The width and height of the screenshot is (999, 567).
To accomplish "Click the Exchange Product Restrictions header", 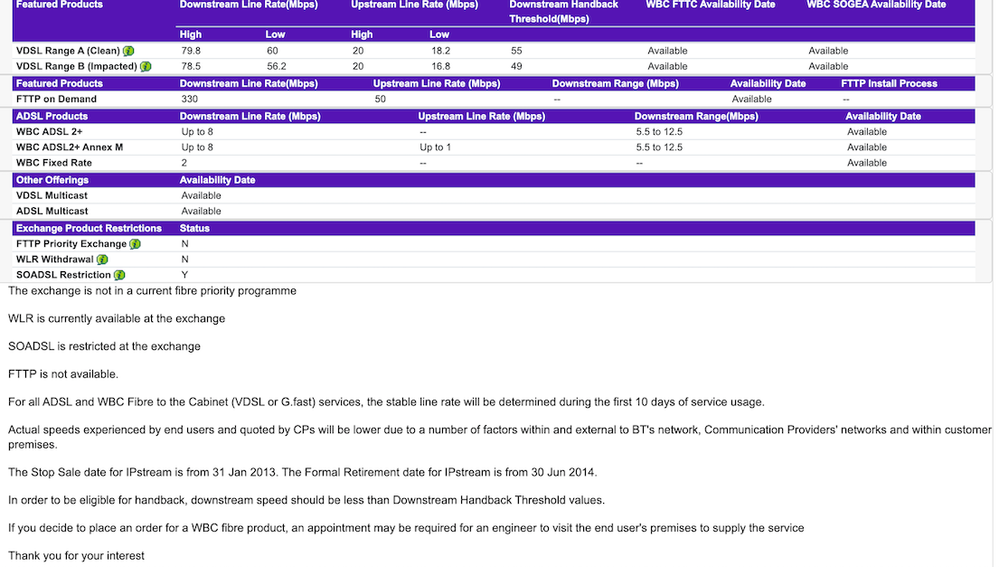I will tap(88, 228).
